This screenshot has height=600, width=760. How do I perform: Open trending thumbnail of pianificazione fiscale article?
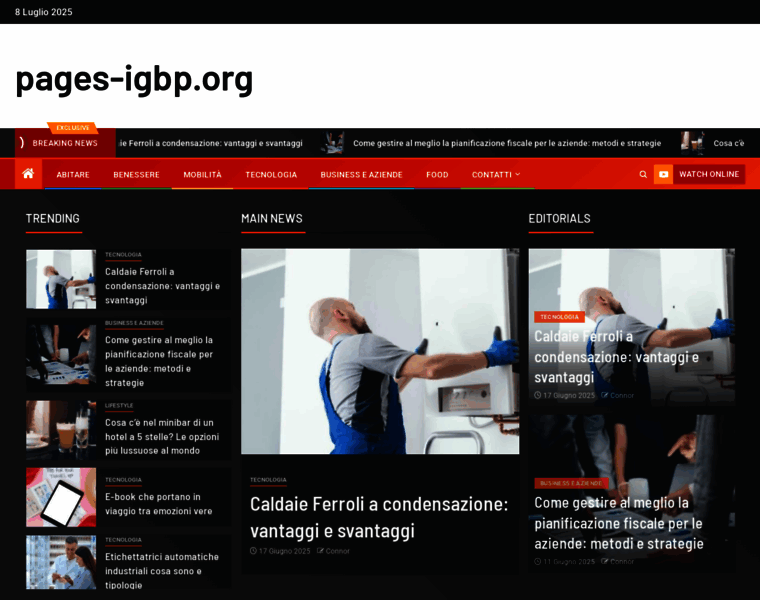tap(61, 355)
